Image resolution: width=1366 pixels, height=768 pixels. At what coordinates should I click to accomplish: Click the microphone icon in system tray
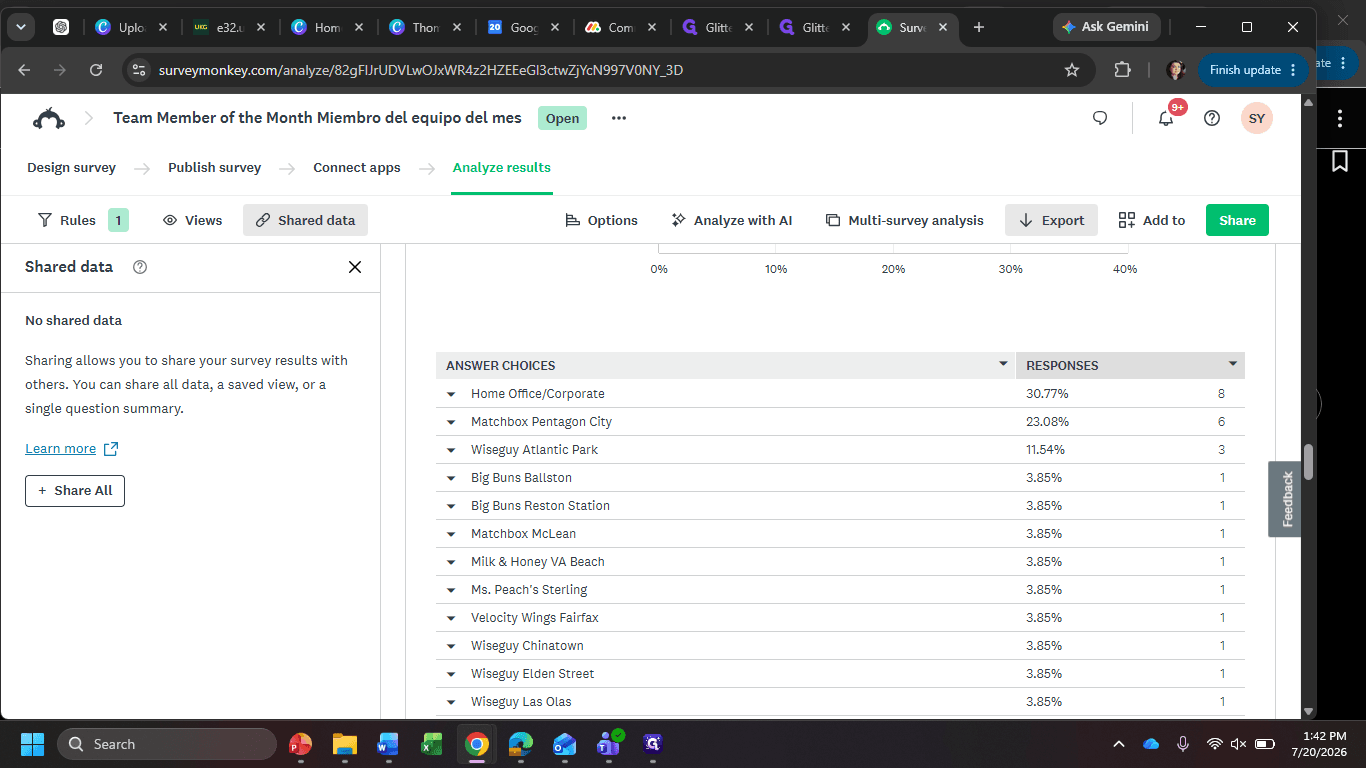click(1183, 744)
